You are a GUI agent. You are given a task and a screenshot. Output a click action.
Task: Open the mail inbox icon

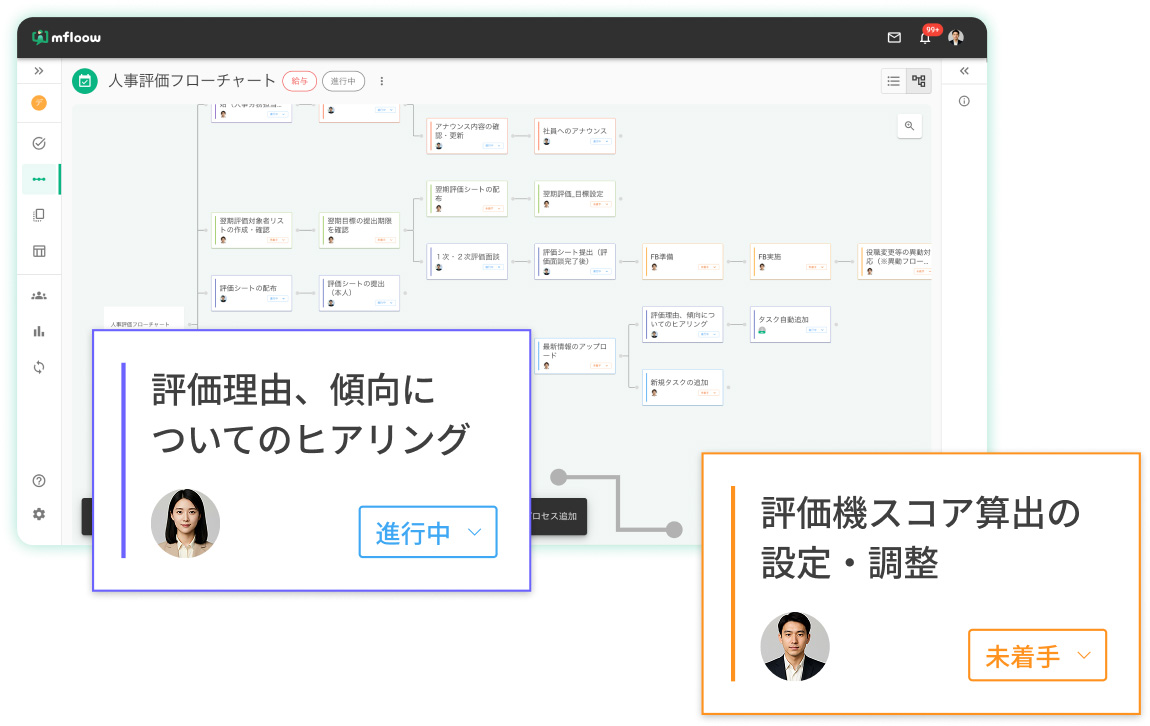tap(894, 37)
